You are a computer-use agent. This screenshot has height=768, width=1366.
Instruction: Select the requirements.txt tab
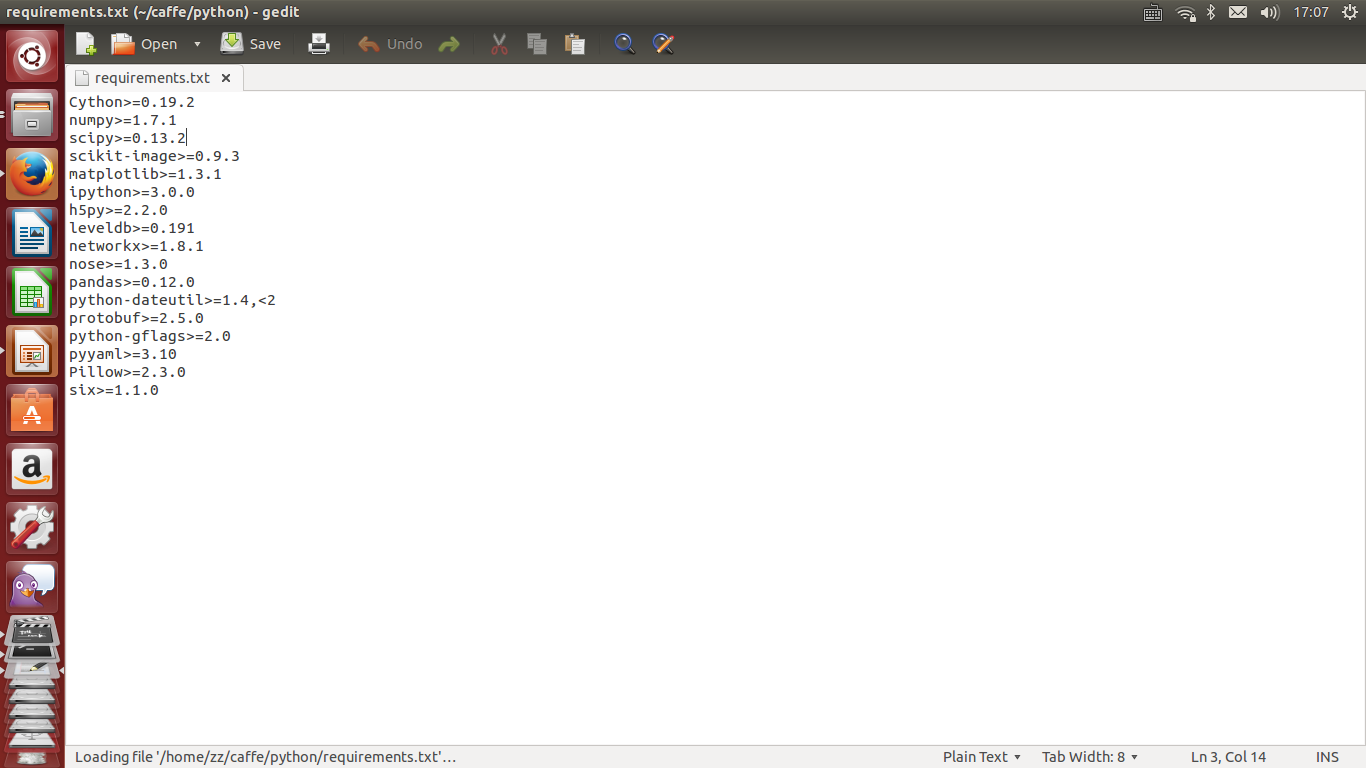[152, 78]
